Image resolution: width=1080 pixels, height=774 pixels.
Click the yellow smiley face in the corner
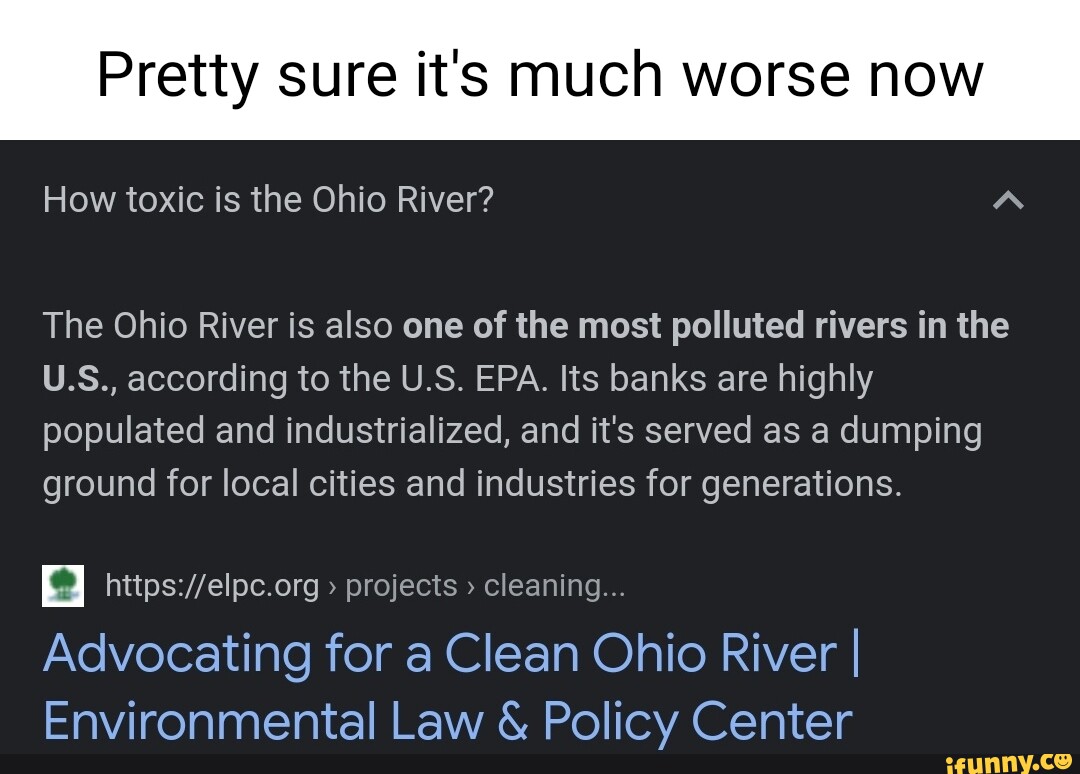pos(1064,762)
